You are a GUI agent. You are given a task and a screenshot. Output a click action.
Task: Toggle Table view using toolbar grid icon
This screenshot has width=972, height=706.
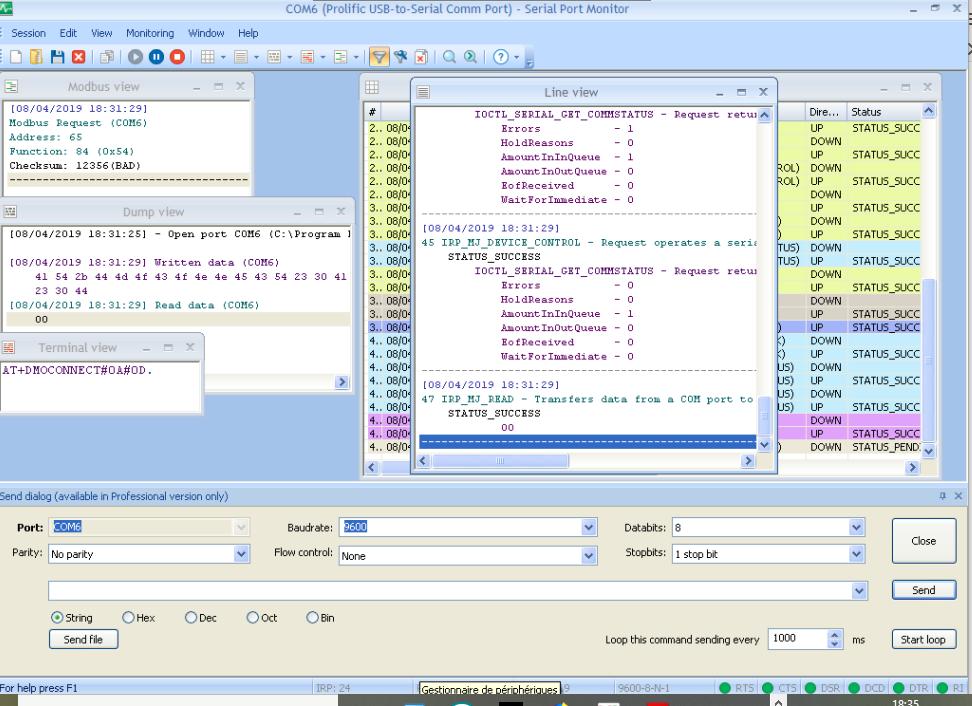pyautogui.click(x=208, y=57)
